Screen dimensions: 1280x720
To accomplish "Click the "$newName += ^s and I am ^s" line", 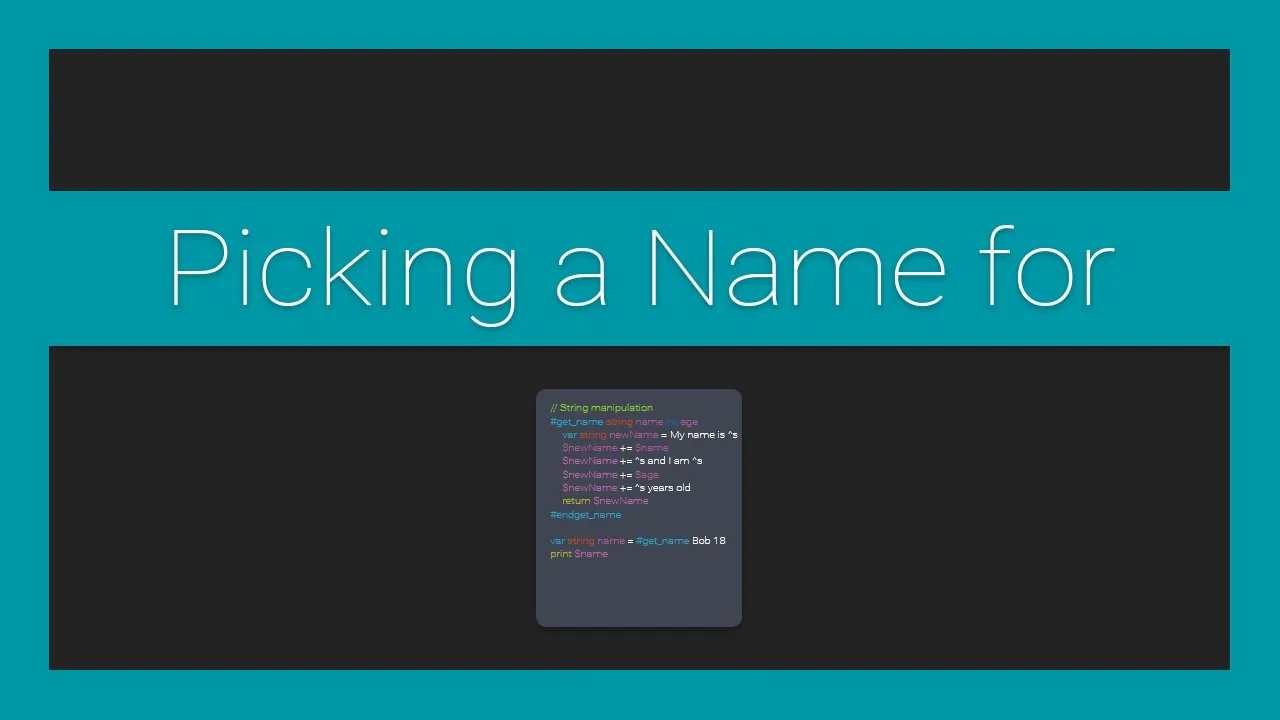I will [x=632, y=461].
